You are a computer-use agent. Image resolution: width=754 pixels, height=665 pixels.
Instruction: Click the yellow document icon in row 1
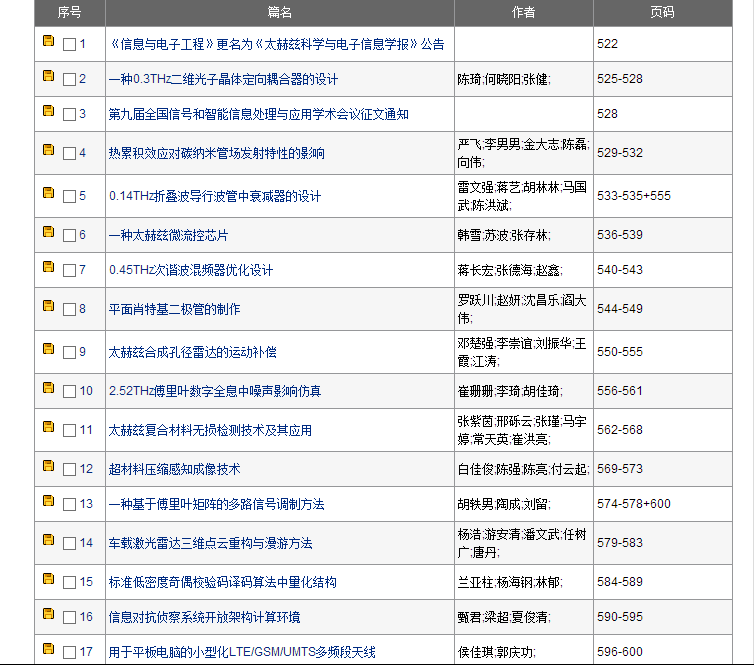pos(48,42)
